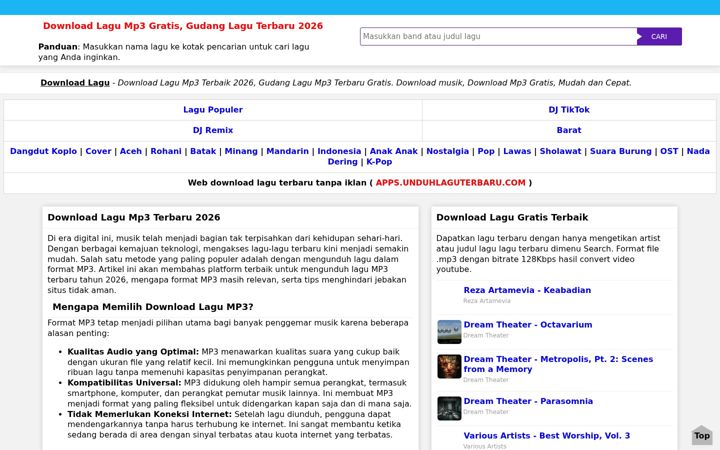The width and height of the screenshot is (720, 450).
Task: Click the Octavarium album cover thumbnail
Action: (x=449, y=332)
